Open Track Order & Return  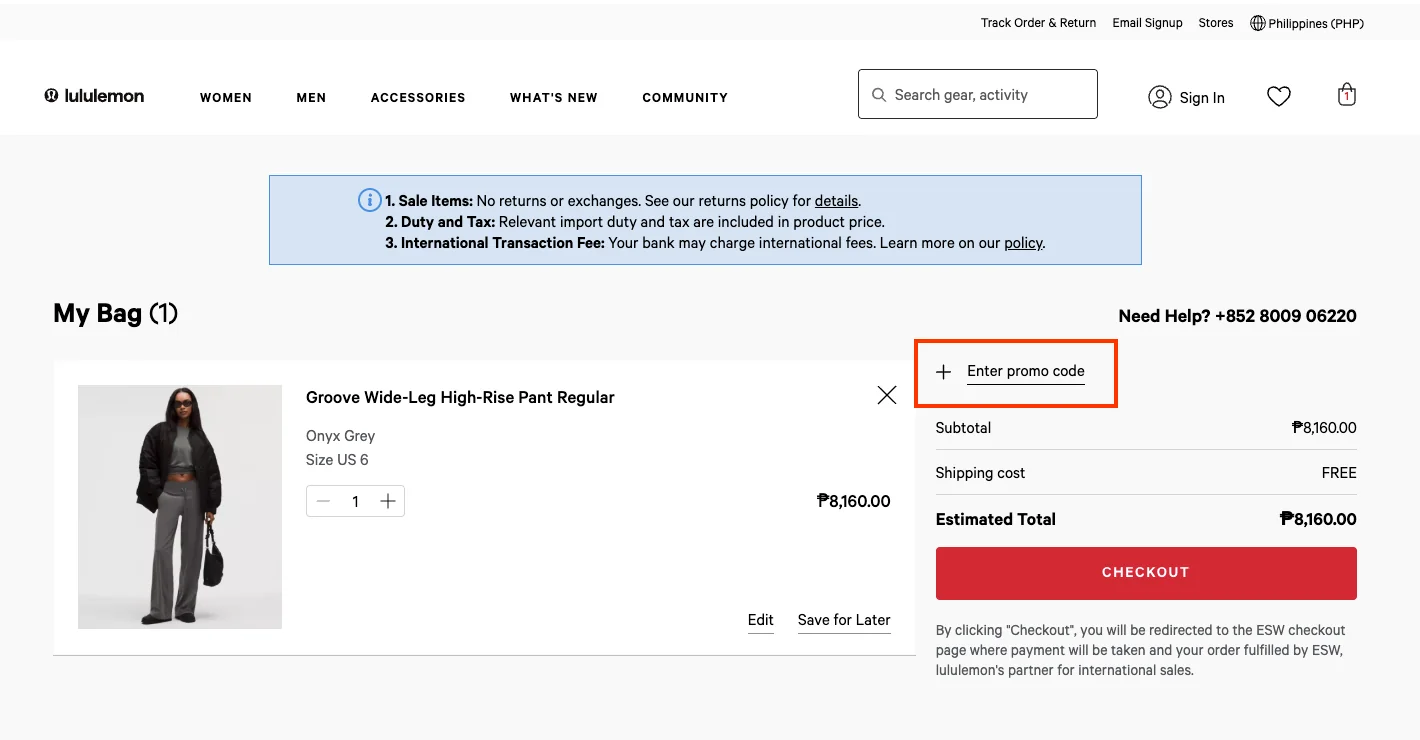(x=1038, y=23)
